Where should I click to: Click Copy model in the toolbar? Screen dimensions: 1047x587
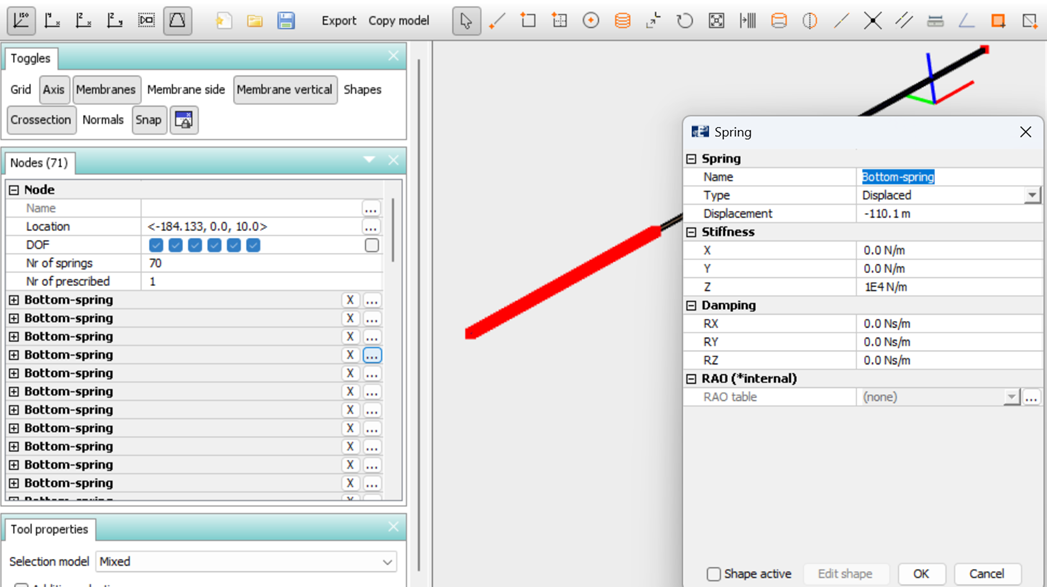pos(399,21)
